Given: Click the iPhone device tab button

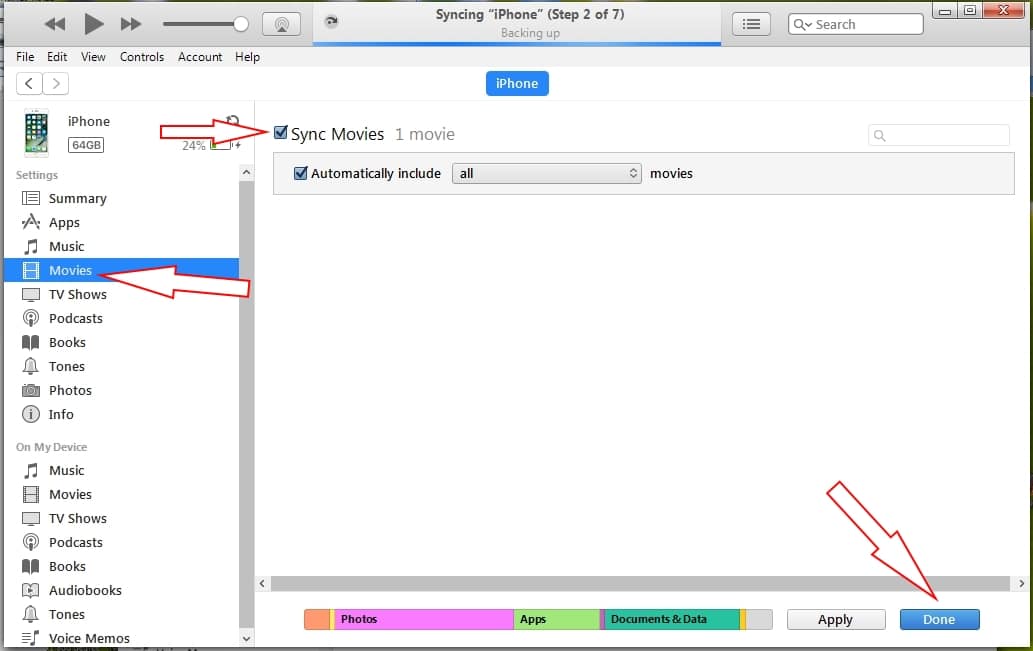Looking at the screenshot, I should 517,84.
